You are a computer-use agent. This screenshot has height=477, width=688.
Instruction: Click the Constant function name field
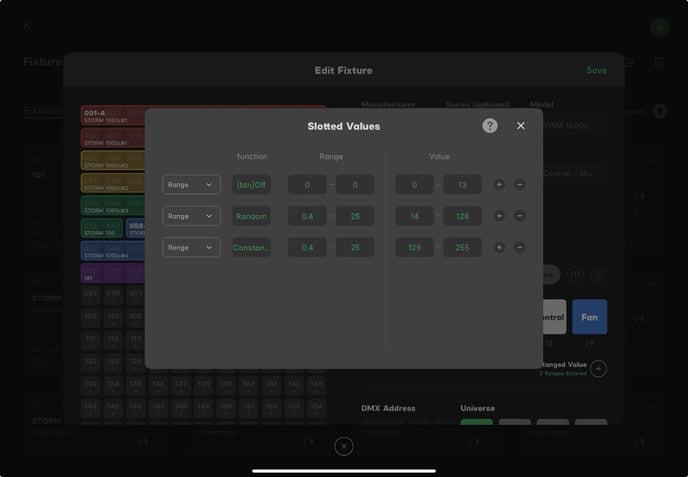(251, 247)
